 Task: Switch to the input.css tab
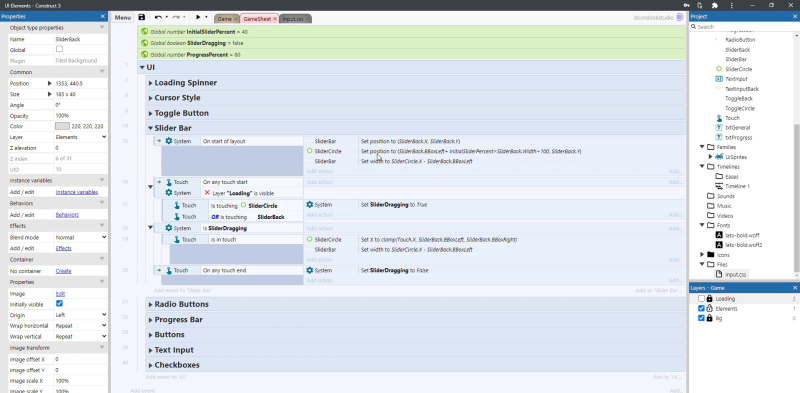pyautogui.click(x=292, y=19)
